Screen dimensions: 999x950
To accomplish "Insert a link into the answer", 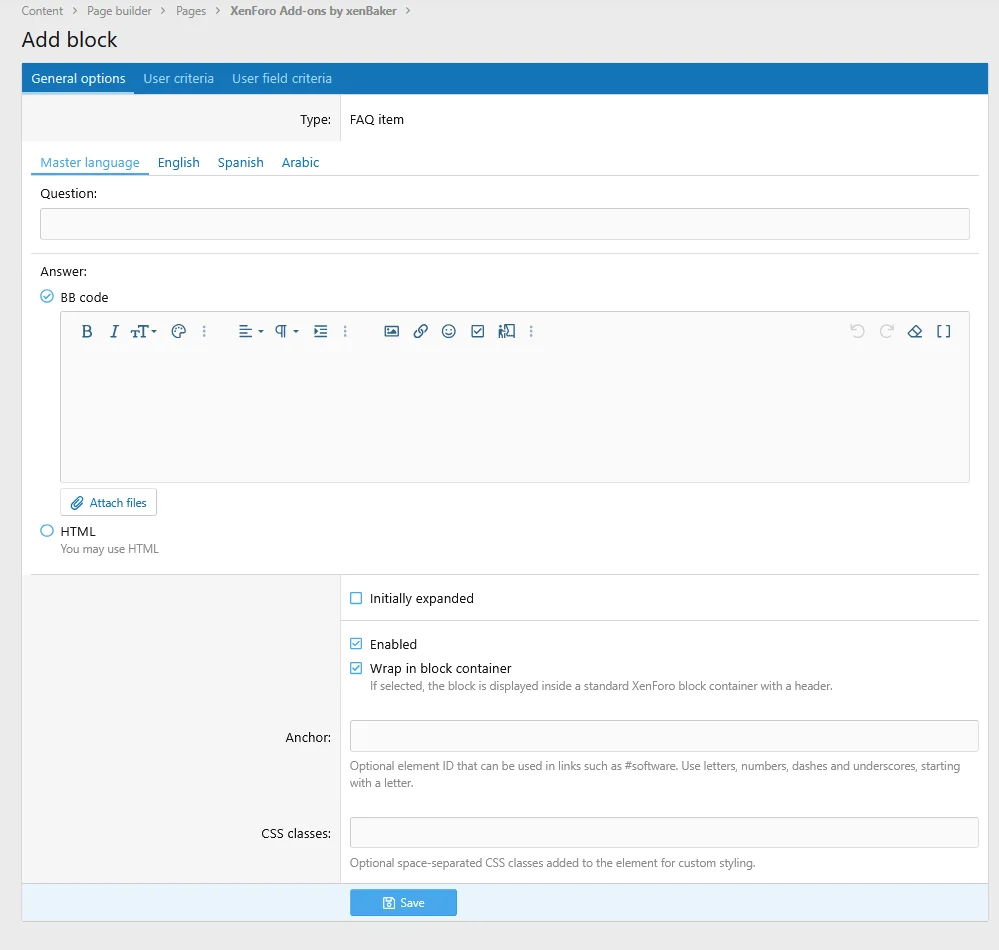I will pos(420,331).
